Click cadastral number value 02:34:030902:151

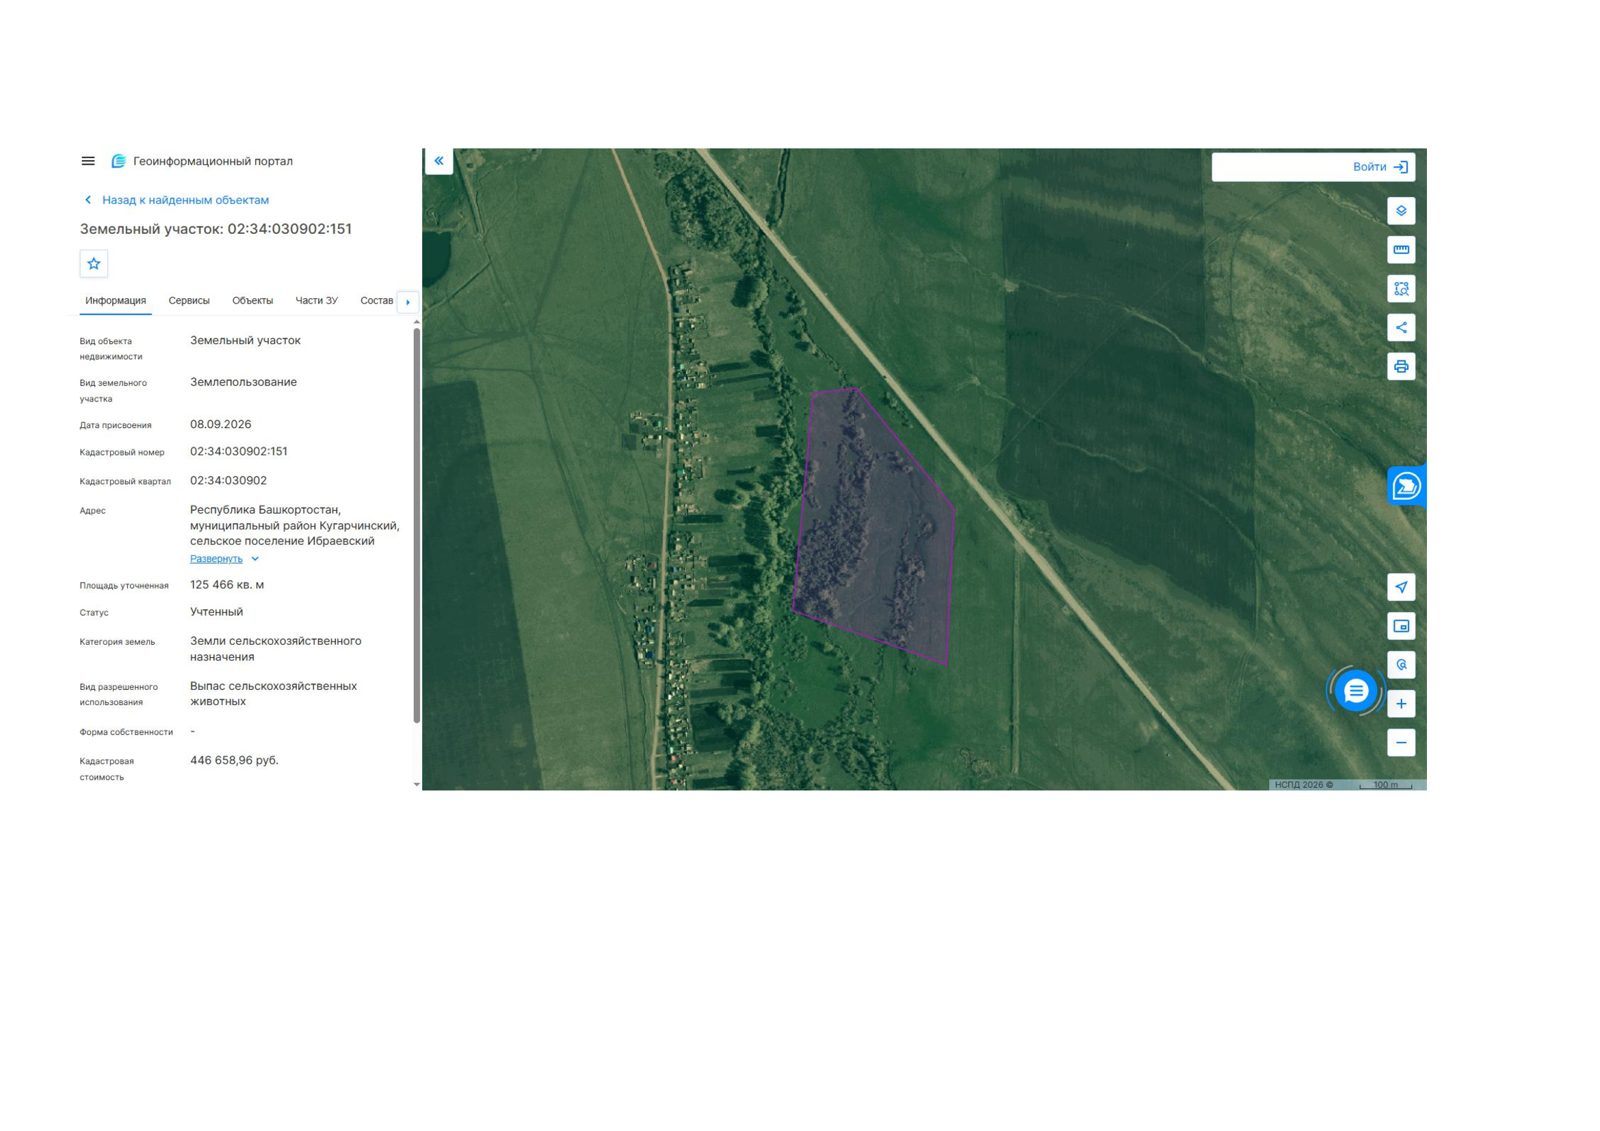point(239,452)
